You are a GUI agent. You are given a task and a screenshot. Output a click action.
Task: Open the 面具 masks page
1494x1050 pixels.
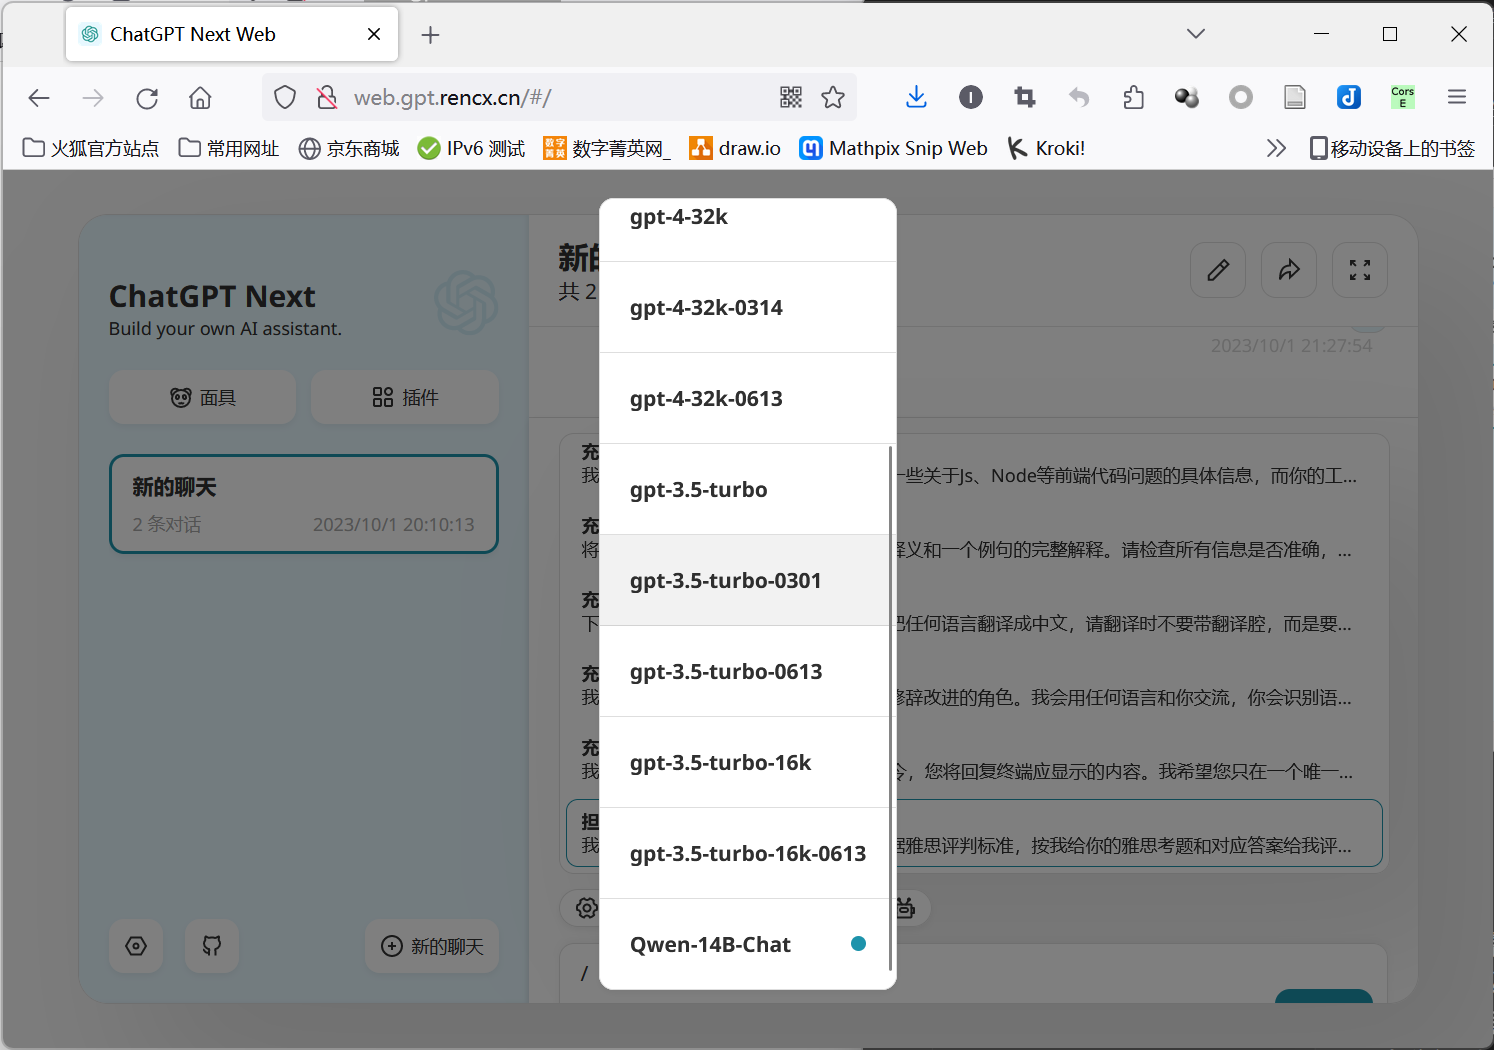pos(203,397)
